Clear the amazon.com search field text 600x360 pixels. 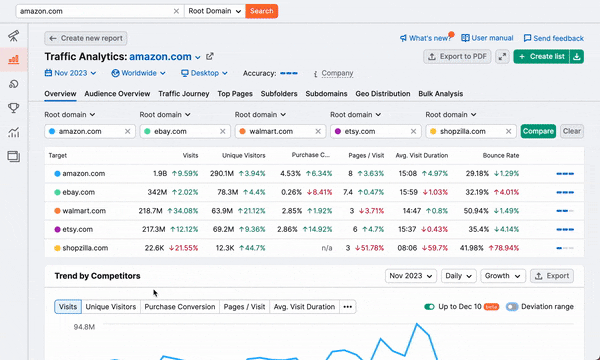(x=176, y=11)
